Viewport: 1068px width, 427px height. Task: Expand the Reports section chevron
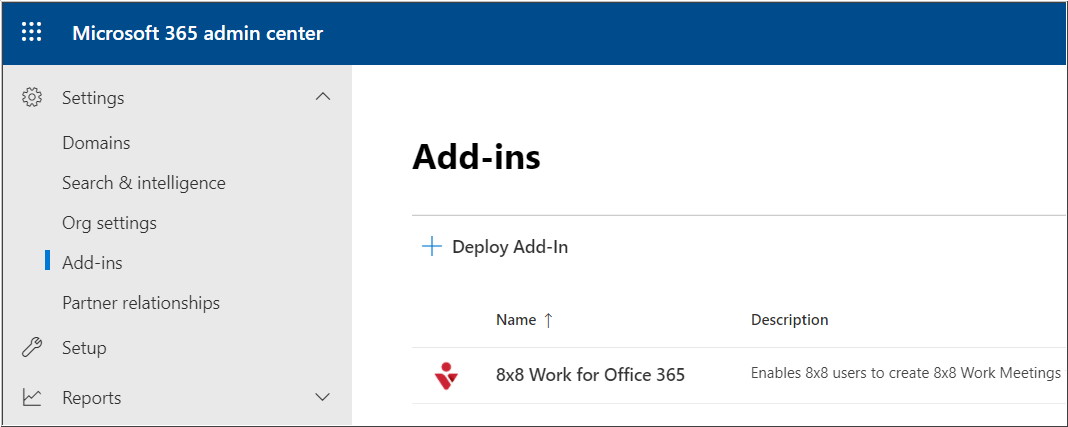tap(323, 397)
